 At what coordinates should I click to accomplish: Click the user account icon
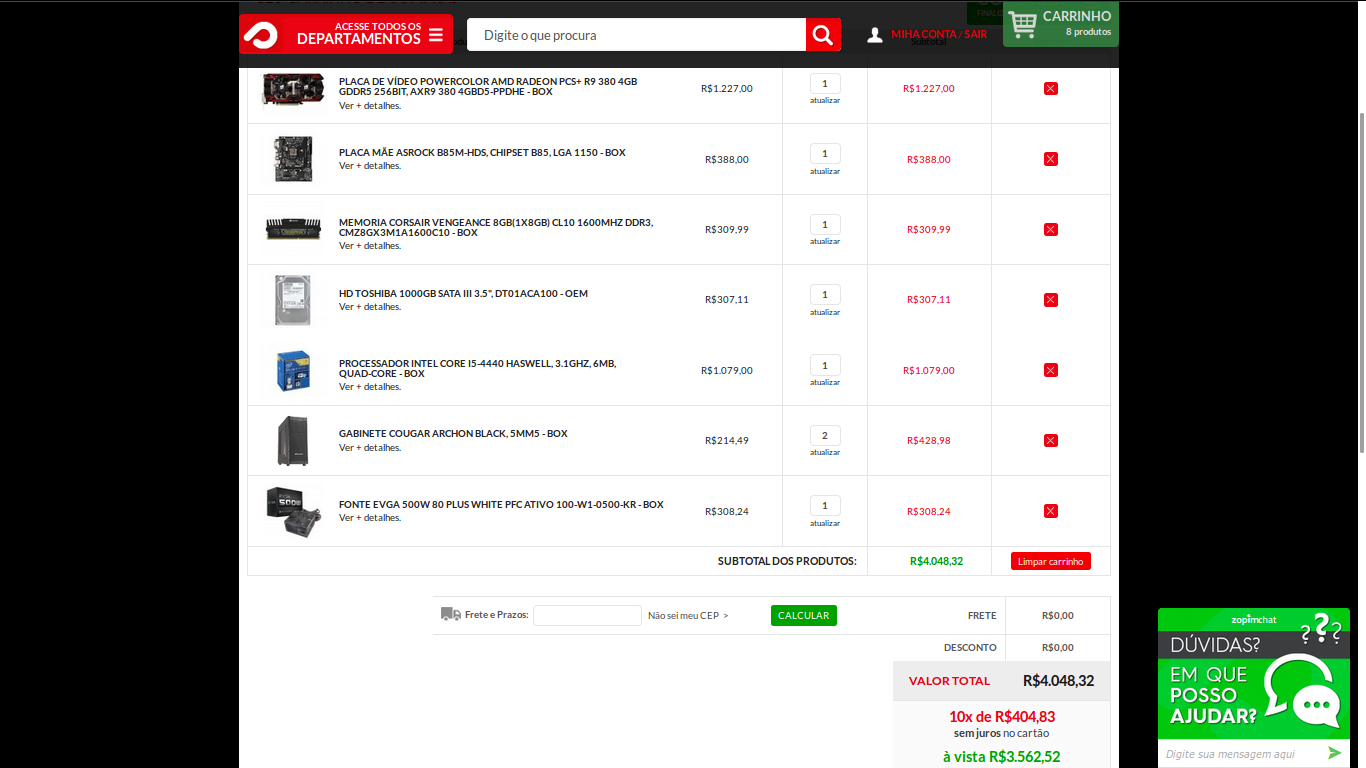[x=875, y=35]
